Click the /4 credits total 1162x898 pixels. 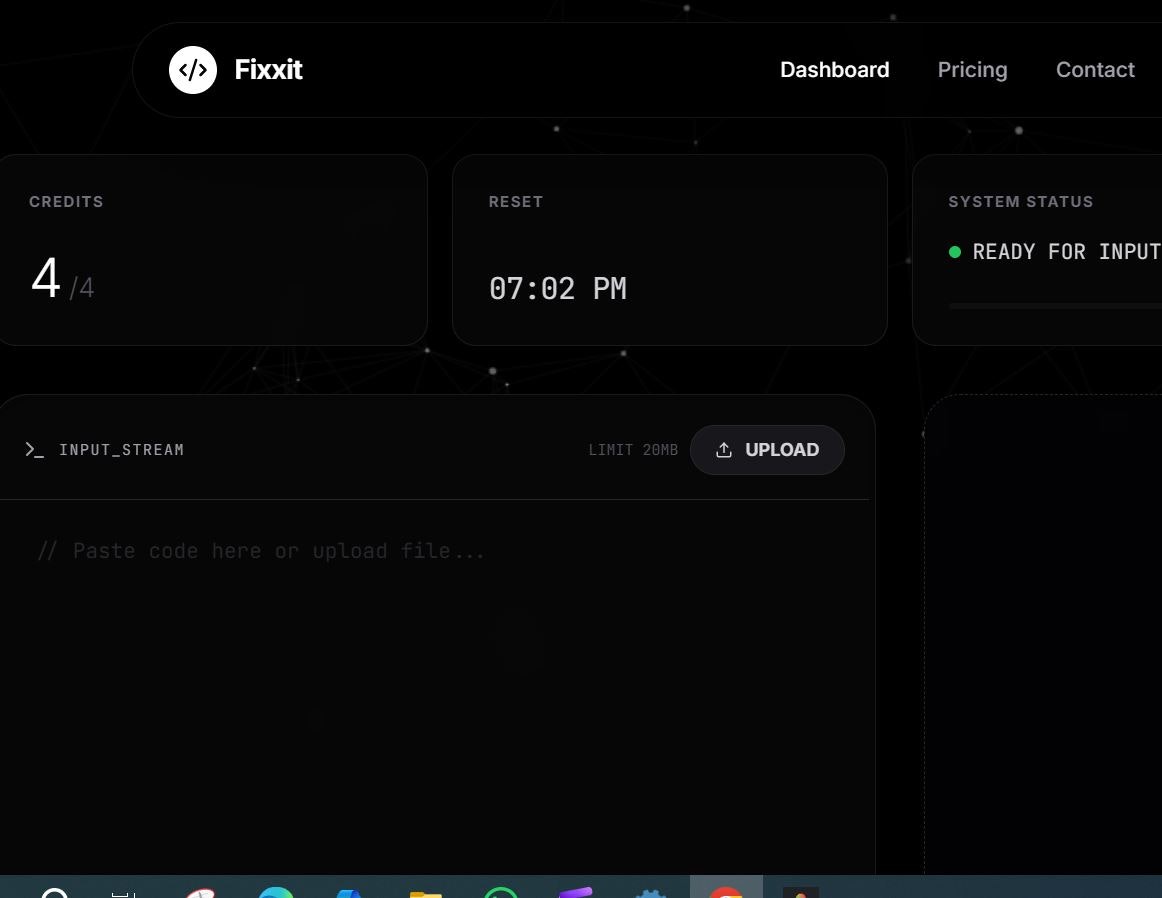pos(82,287)
